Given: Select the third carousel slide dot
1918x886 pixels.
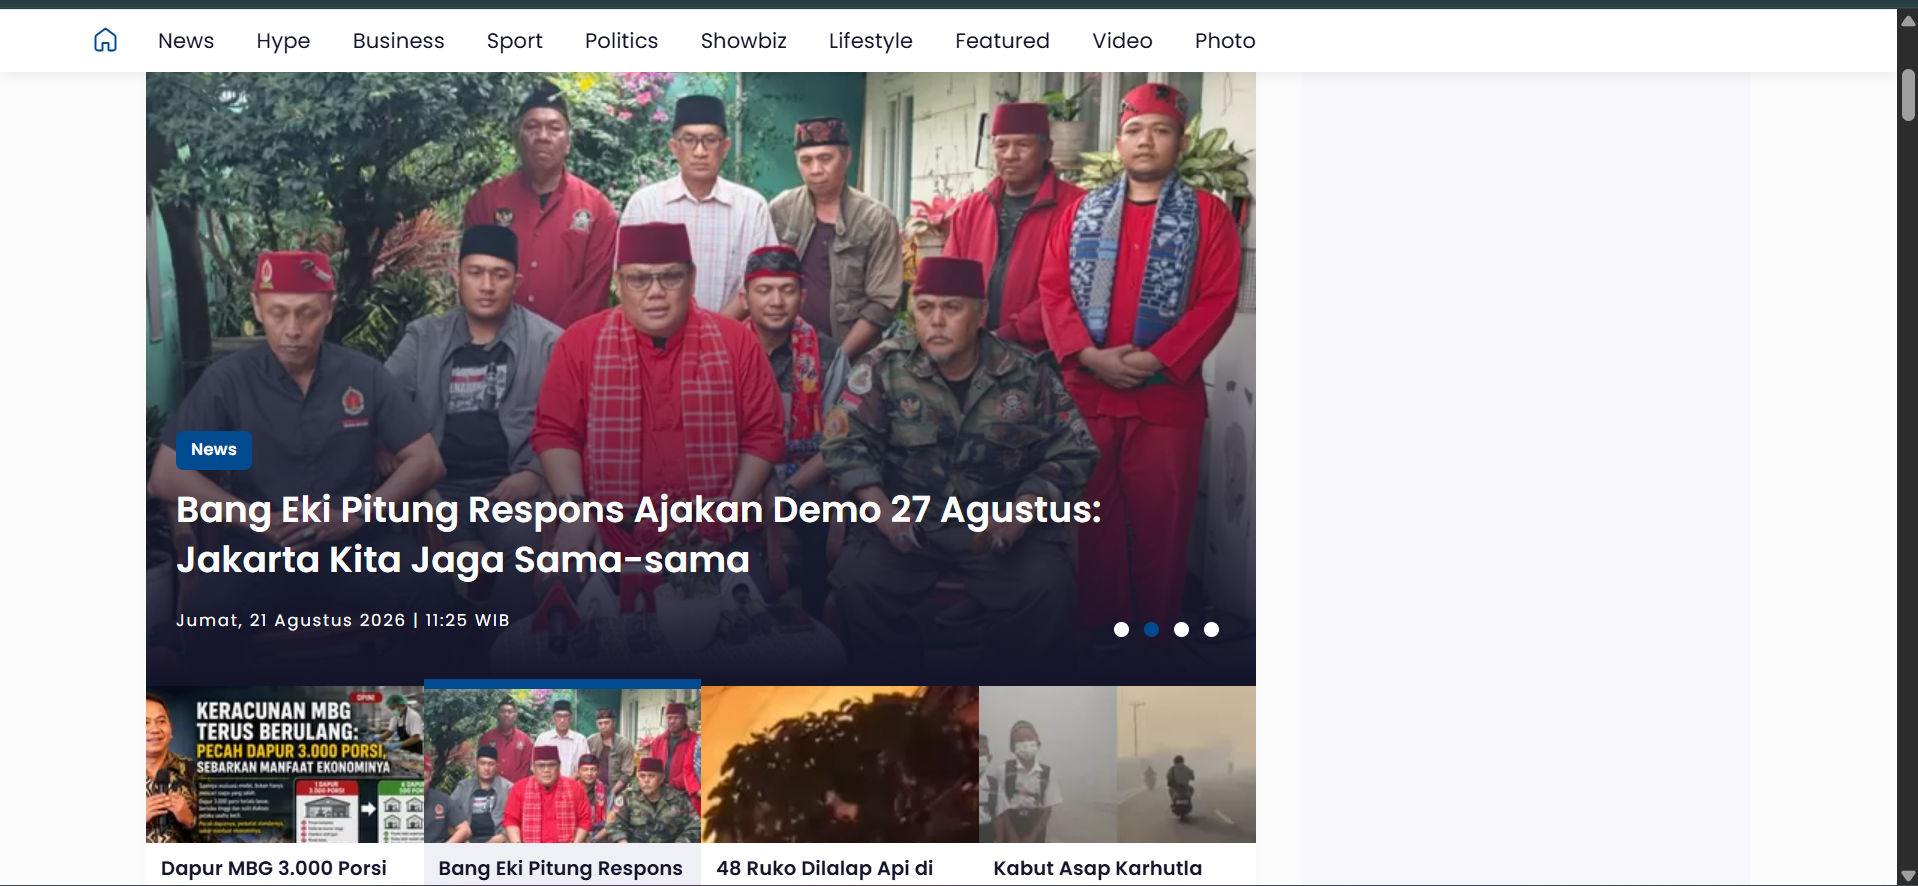Looking at the screenshot, I should tap(1181, 629).
